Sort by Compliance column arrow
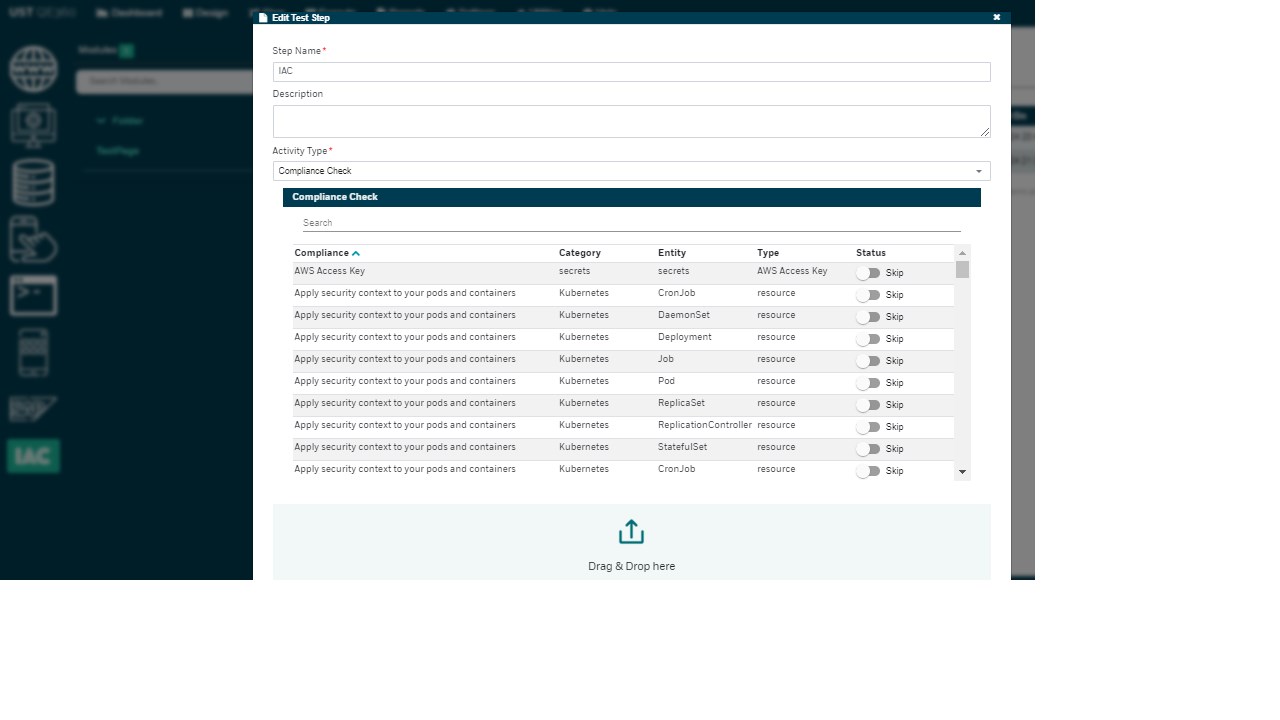 coord(356,254)
